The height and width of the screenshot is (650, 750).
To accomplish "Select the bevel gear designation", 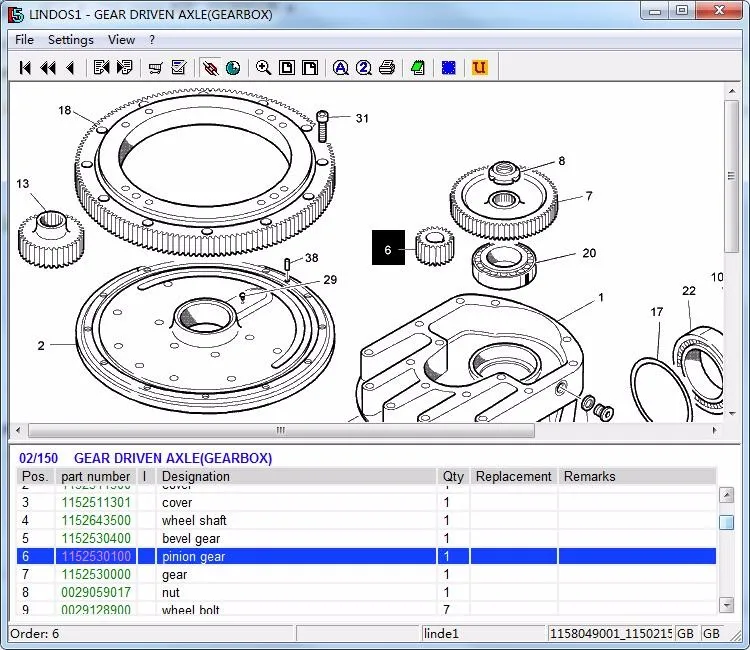I will 191,539.
